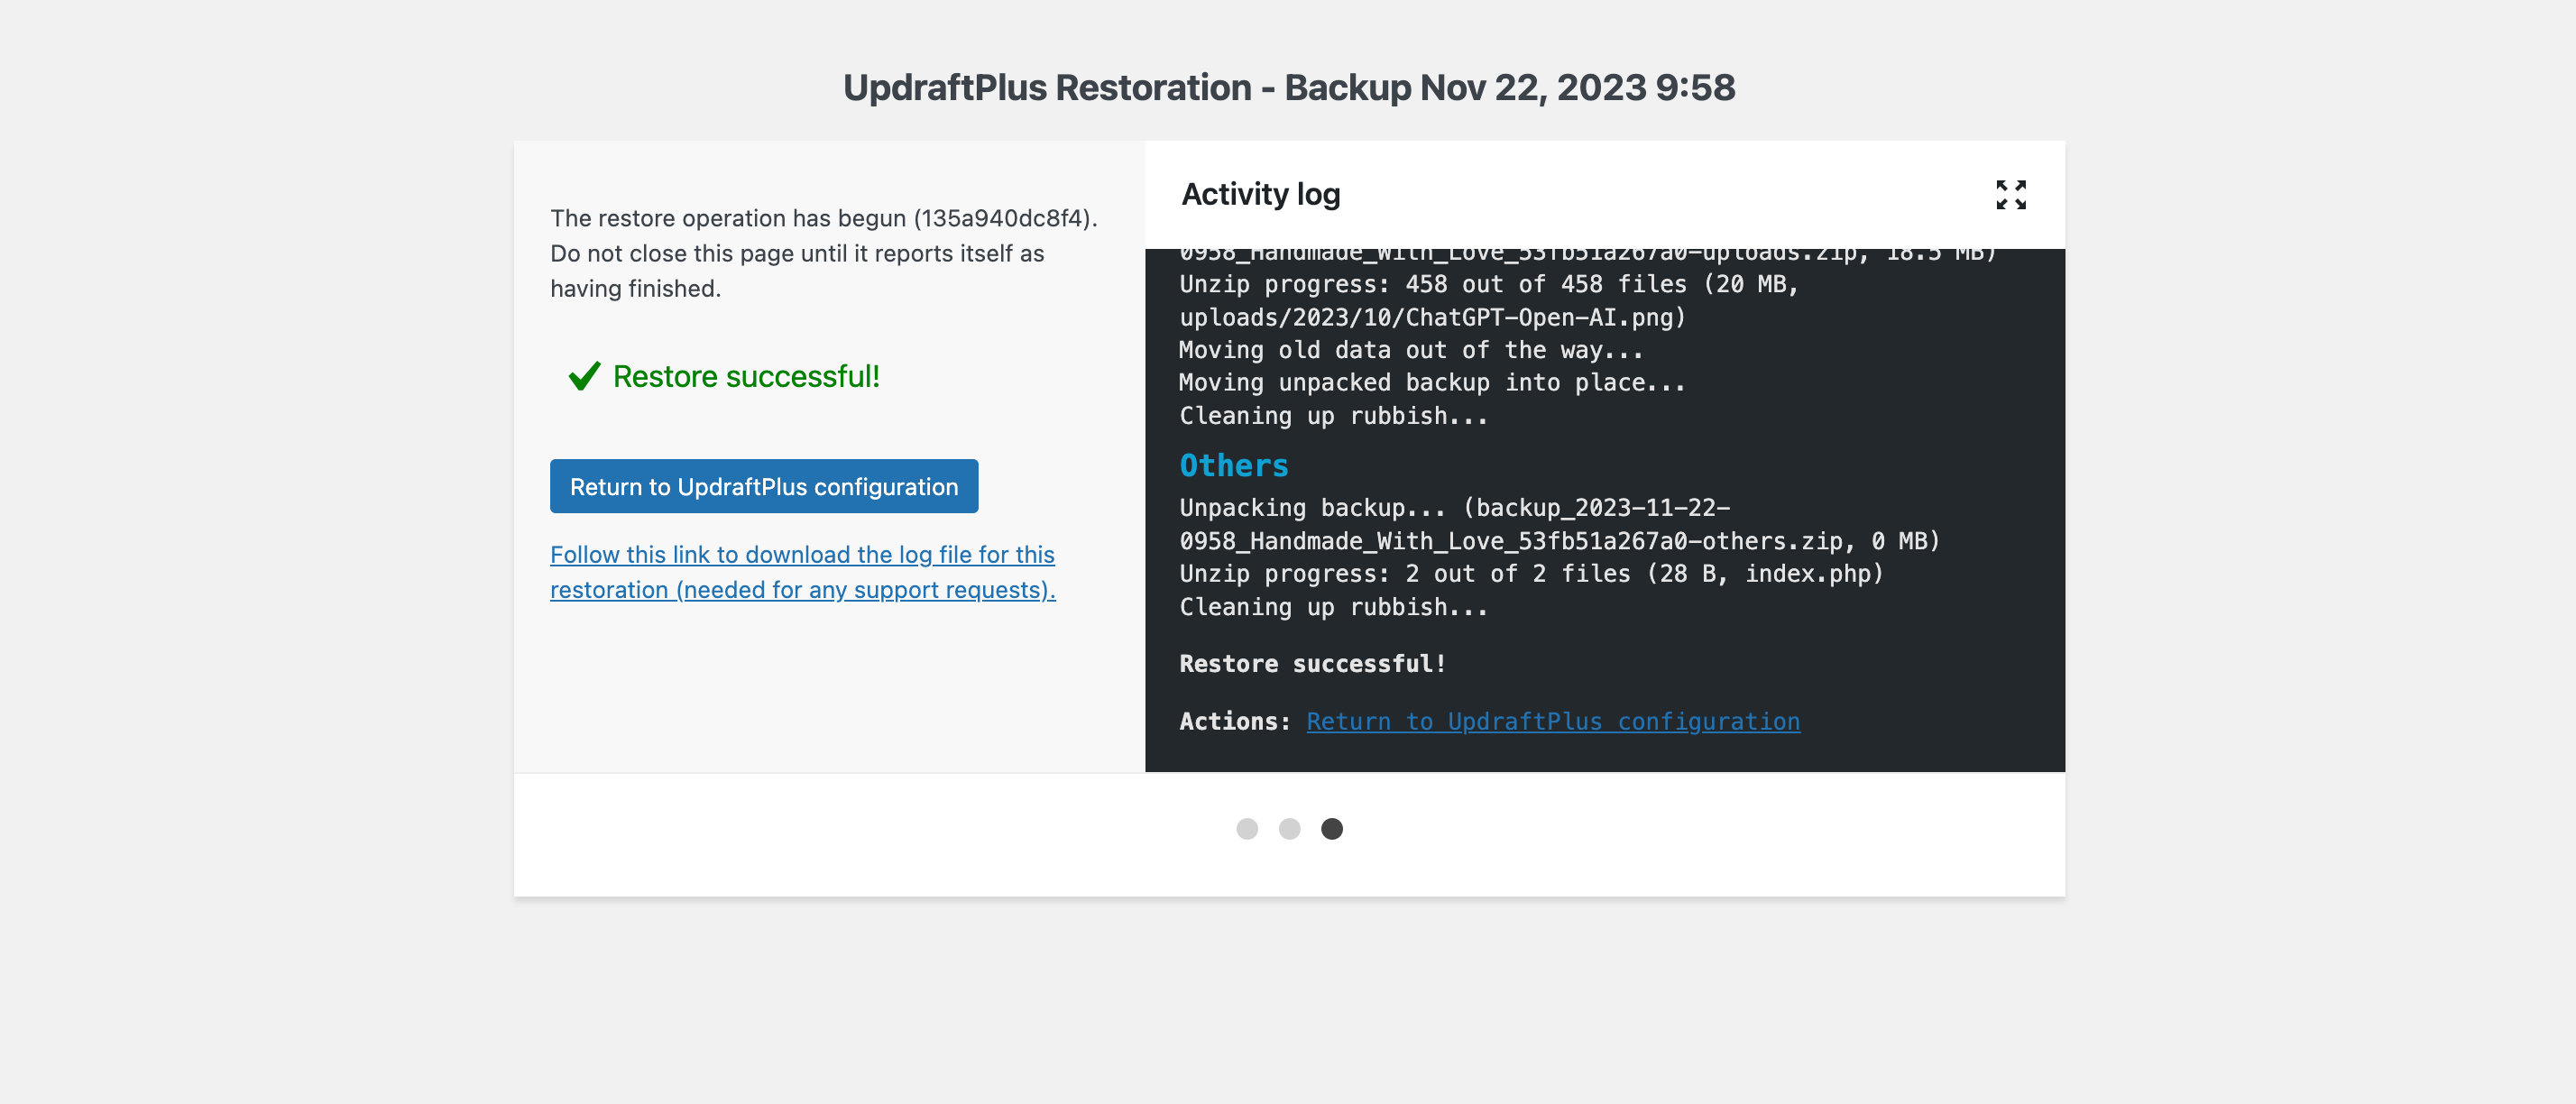Click the Actions: label in the log
This screenshot has height=1104, width=2576.
1235,721
